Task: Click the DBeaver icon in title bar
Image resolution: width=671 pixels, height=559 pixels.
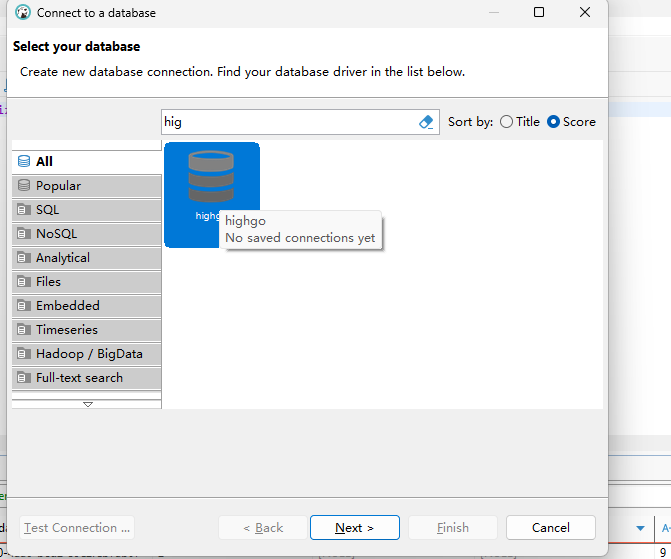Action: [x=23, y=12]
